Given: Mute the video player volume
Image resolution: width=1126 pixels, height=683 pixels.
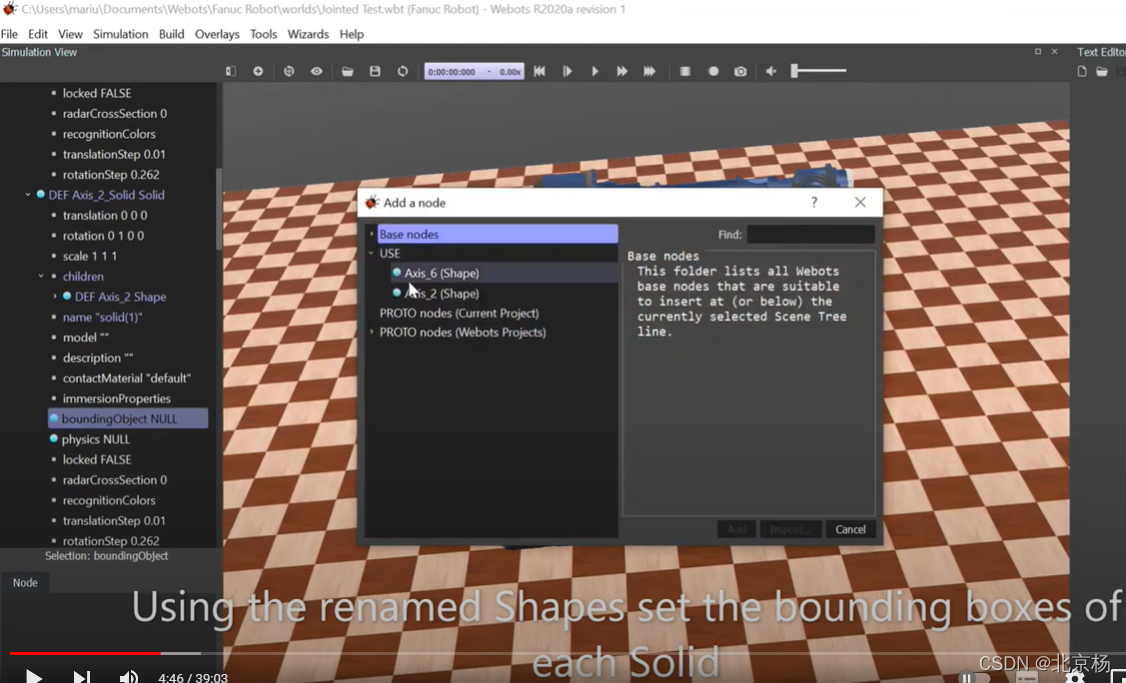Looking at the screenshot, I should (129, 677).
